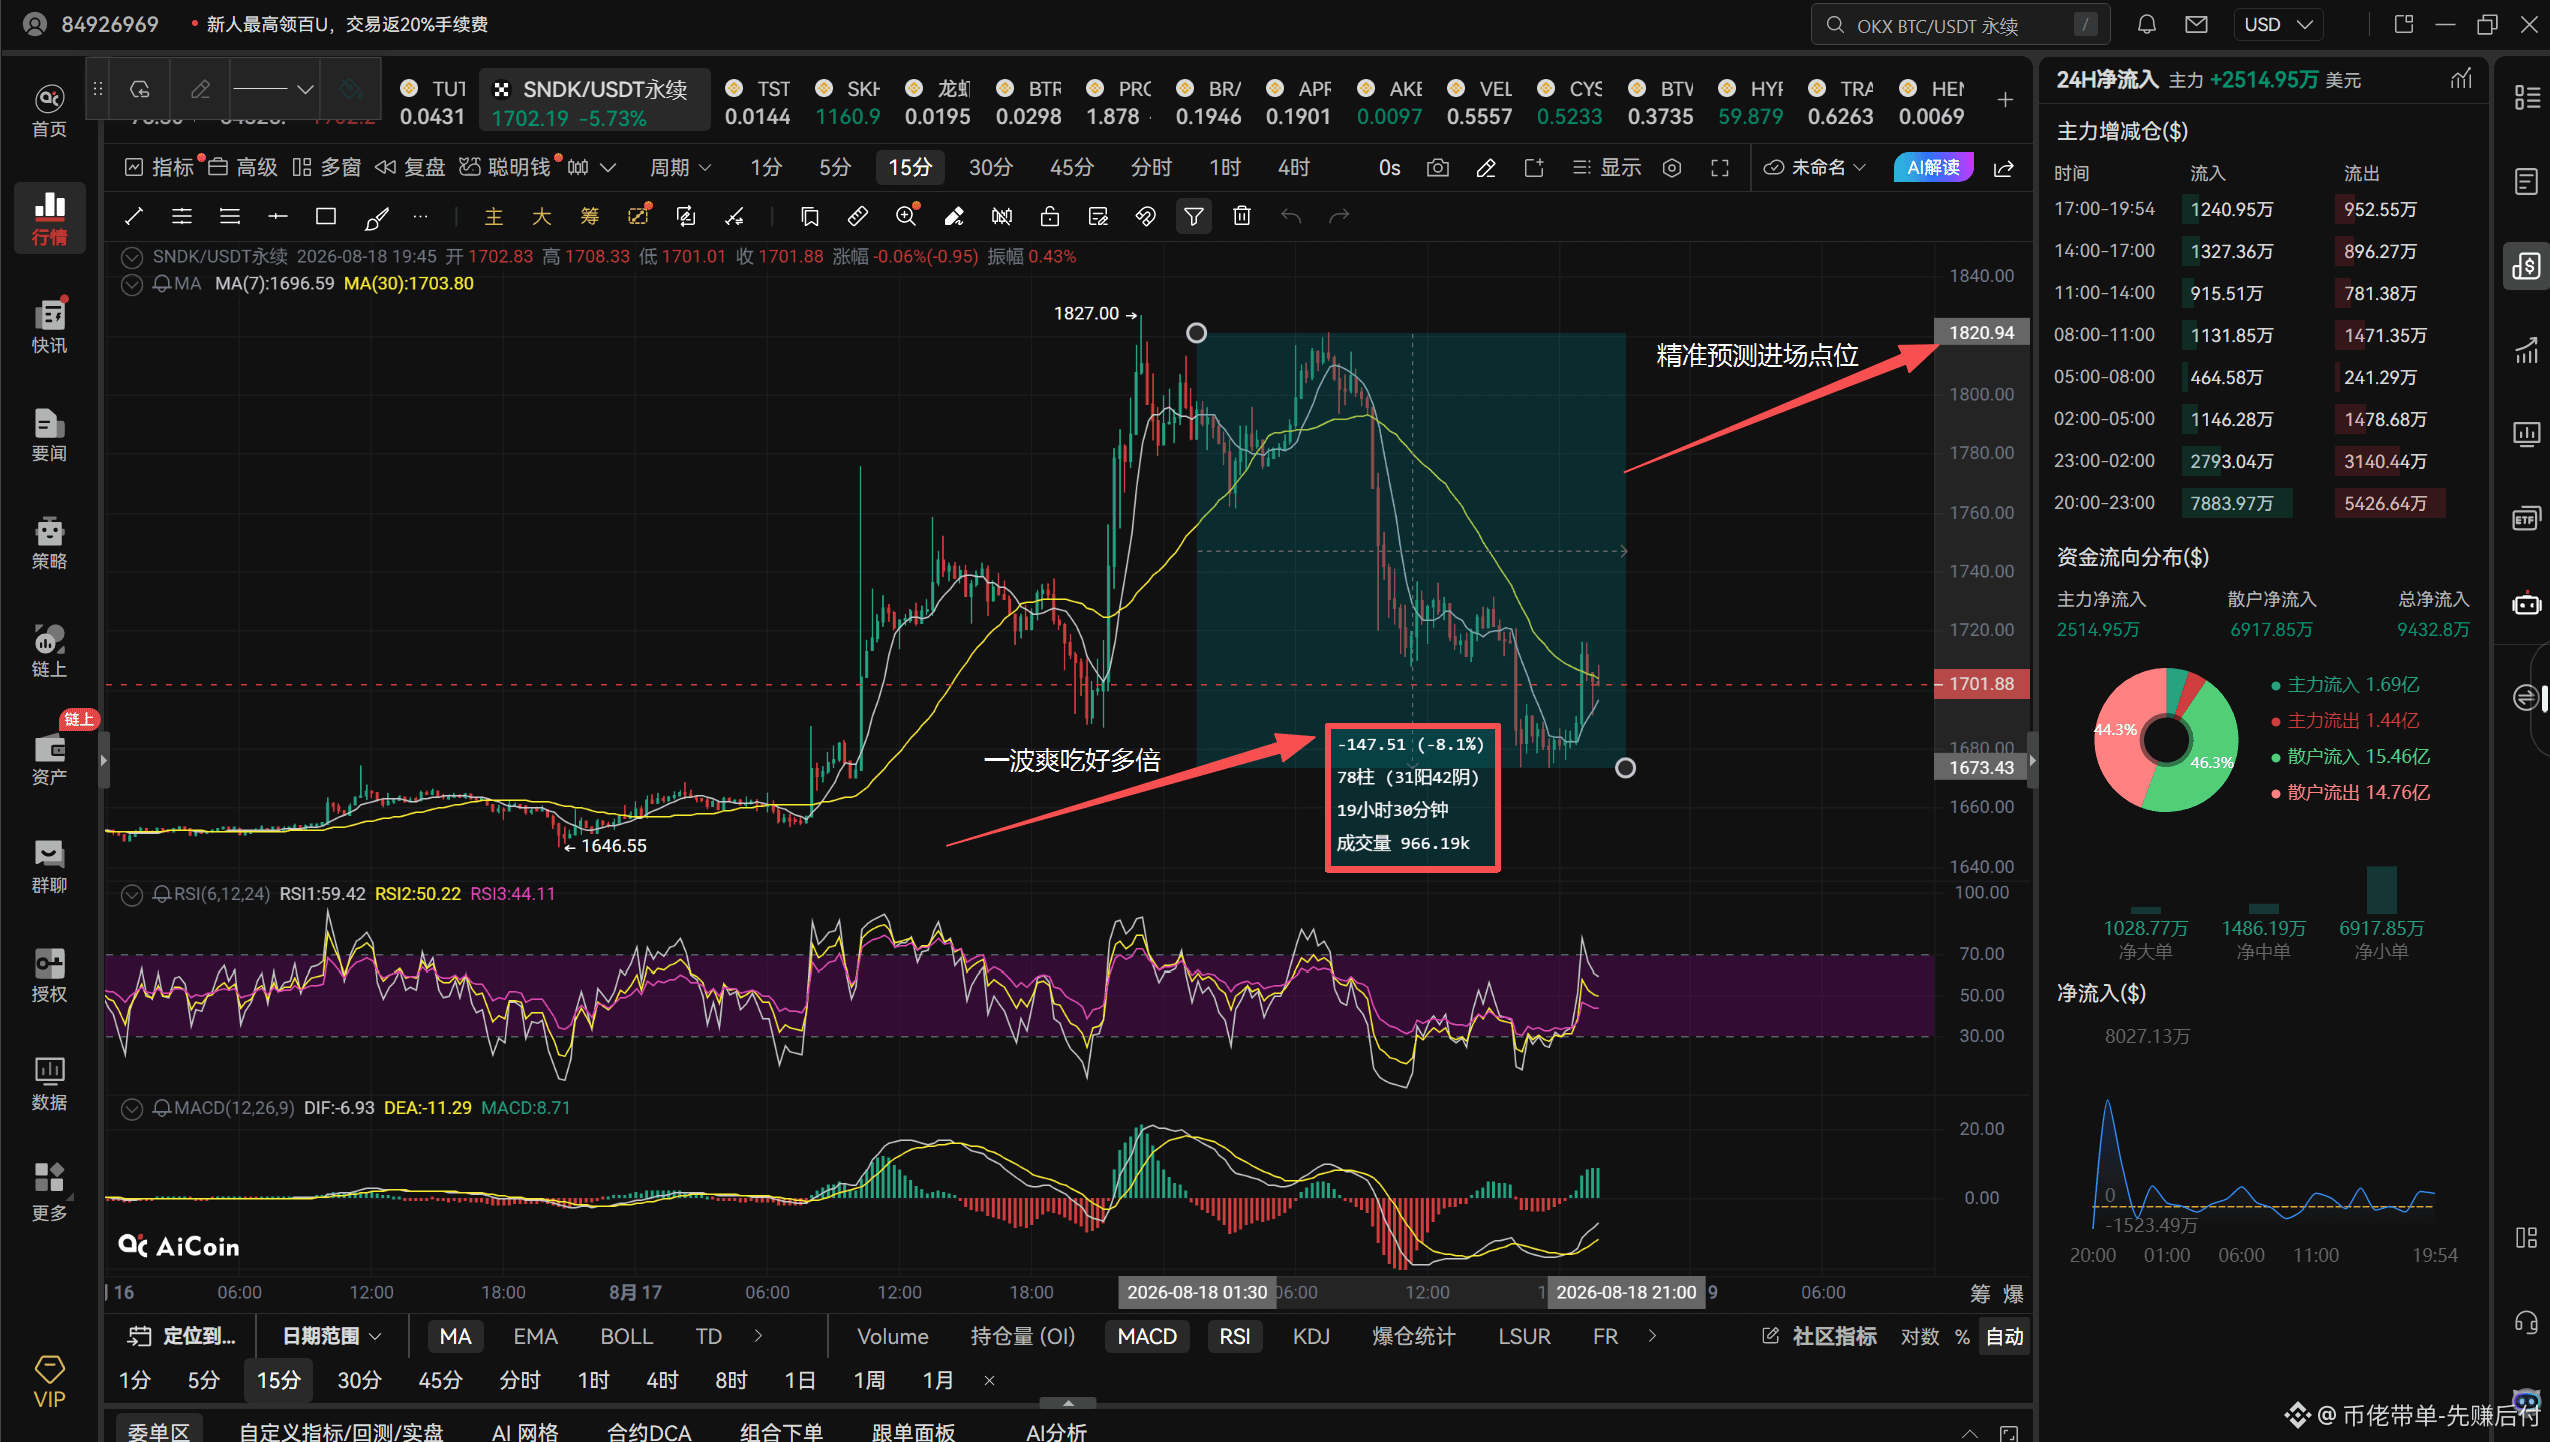Screen dimensions: 2550x1442
Task: Click the trash icon to delete drawings
Action: point(1242,216)
